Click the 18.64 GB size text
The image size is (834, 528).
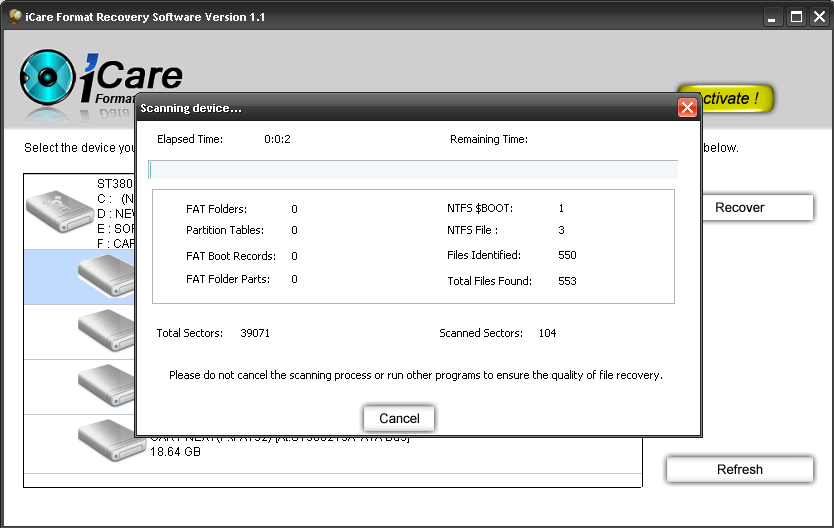coord(175,452)
